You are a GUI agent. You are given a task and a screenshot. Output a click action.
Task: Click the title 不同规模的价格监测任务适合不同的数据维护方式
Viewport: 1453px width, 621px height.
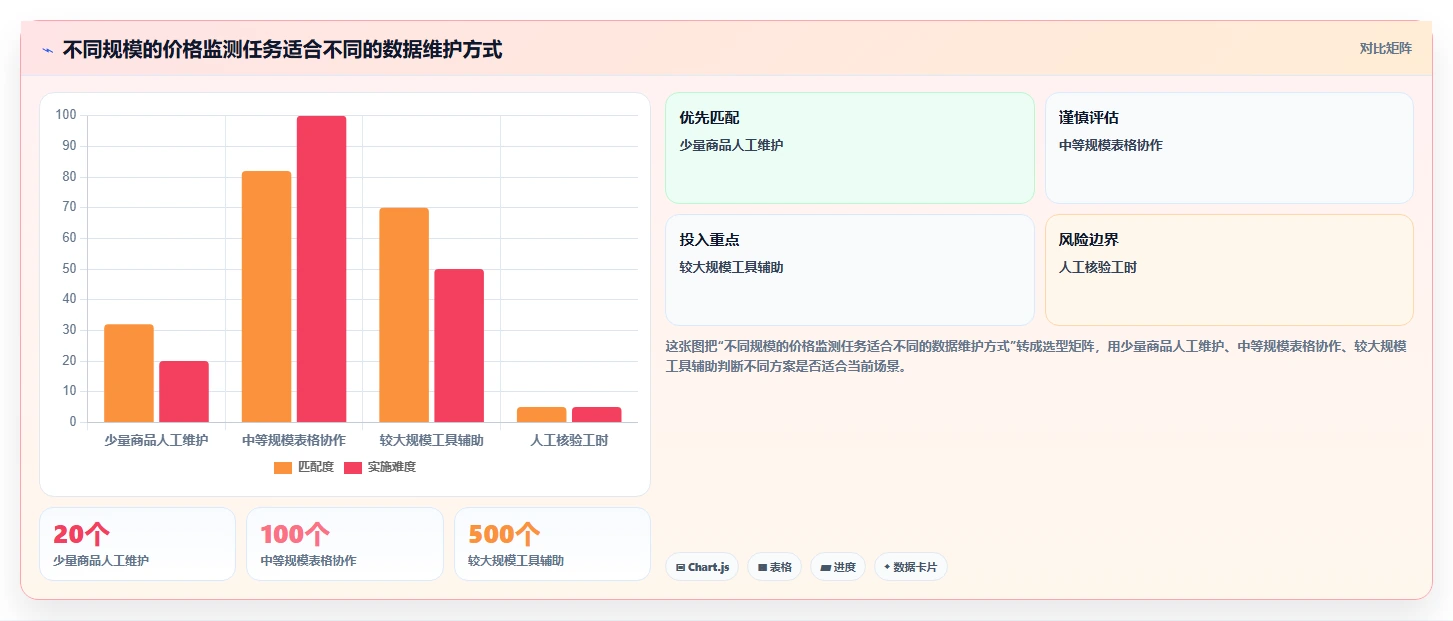pyautogui.click(x=282, y=49)
